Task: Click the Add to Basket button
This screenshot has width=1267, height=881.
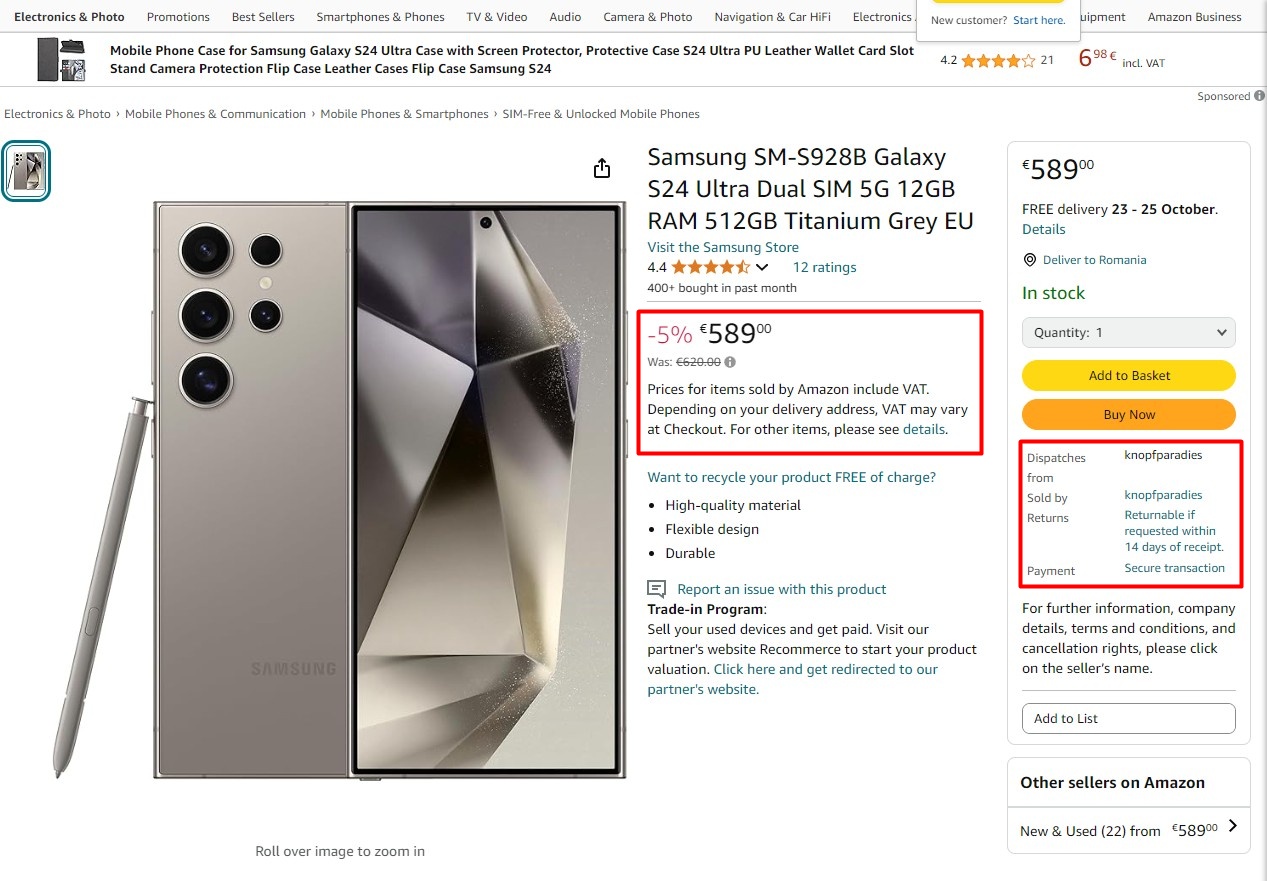Action: (x=1128, y=375)
